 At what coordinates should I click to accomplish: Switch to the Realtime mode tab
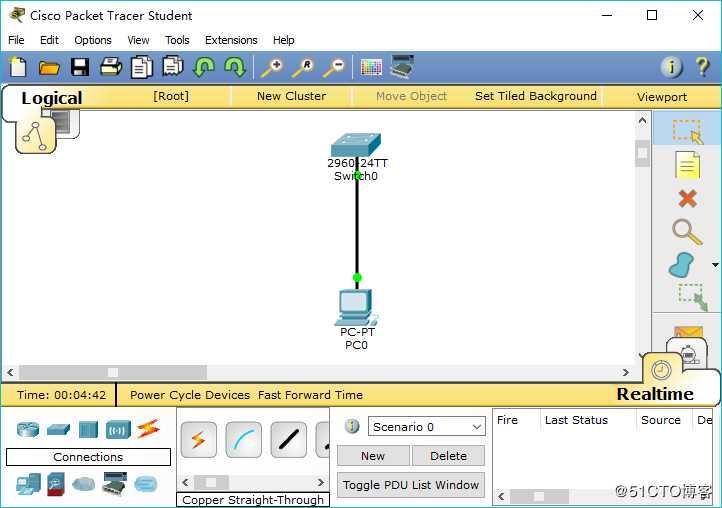pyautogui.click(x=655, y=394)
